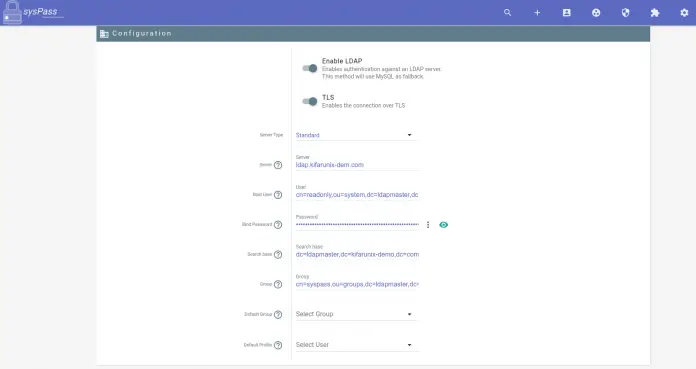Open the search icon in top bar

(507, 12)
